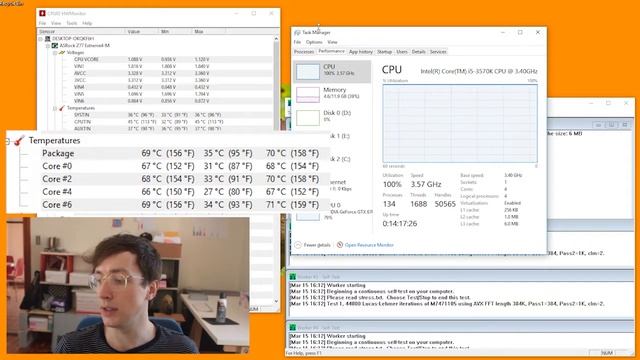
Task: Click the HWMonitor app icon in title bar
Action: (42, 13)
